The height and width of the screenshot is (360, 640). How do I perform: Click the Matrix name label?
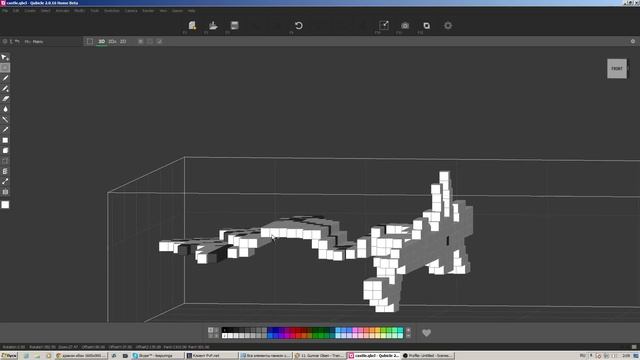tap(38, 42)
